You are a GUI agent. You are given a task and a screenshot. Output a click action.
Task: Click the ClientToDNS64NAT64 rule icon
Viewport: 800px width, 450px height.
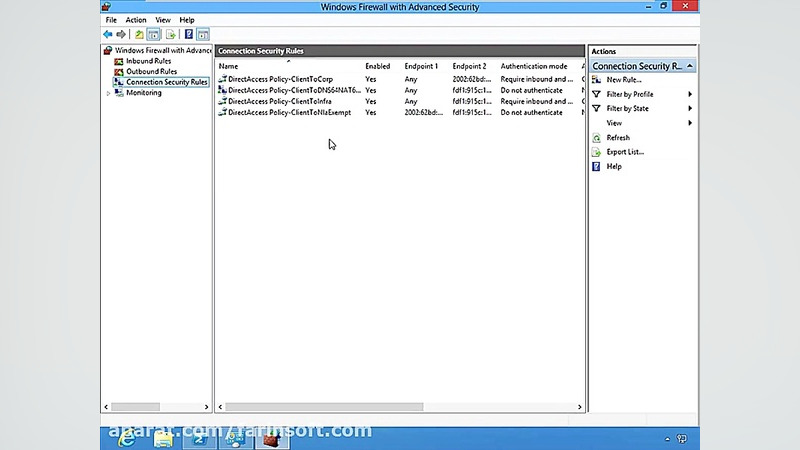tap(222, 90)
